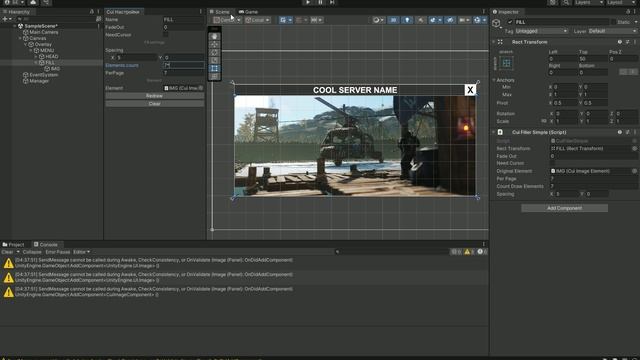640x360 pixels.
Task: Select the Rect tool in Scene toolbar
Action: tap(214, 68)
